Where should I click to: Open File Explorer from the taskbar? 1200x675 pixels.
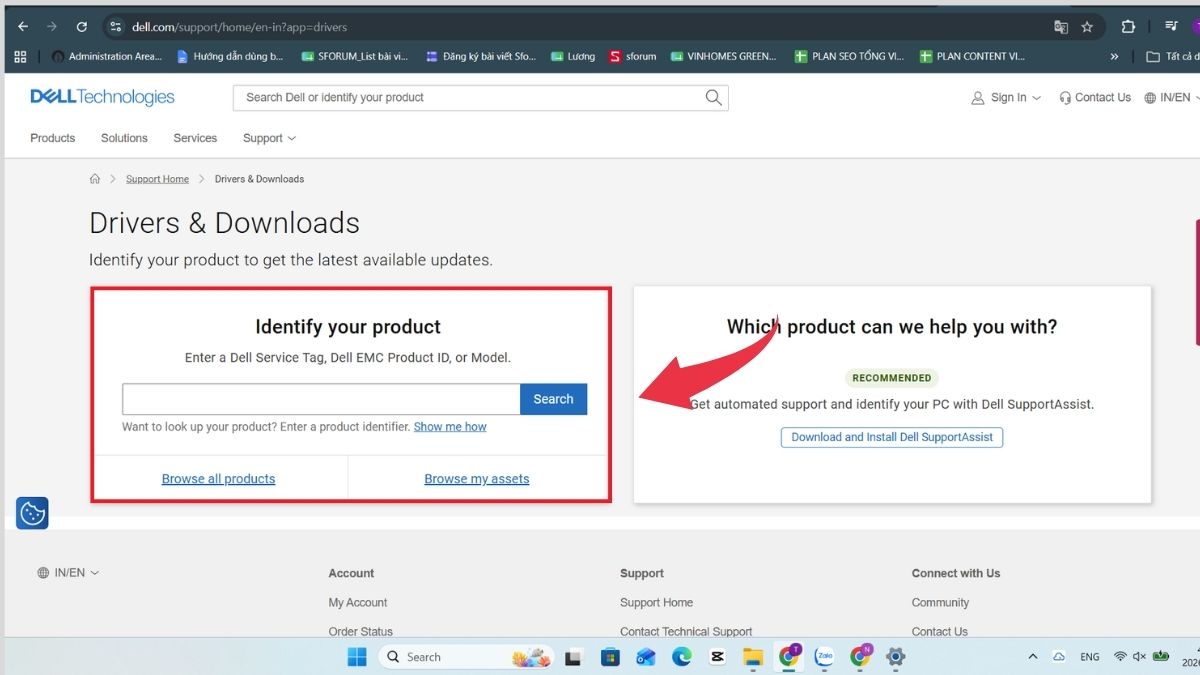[753, 657]
